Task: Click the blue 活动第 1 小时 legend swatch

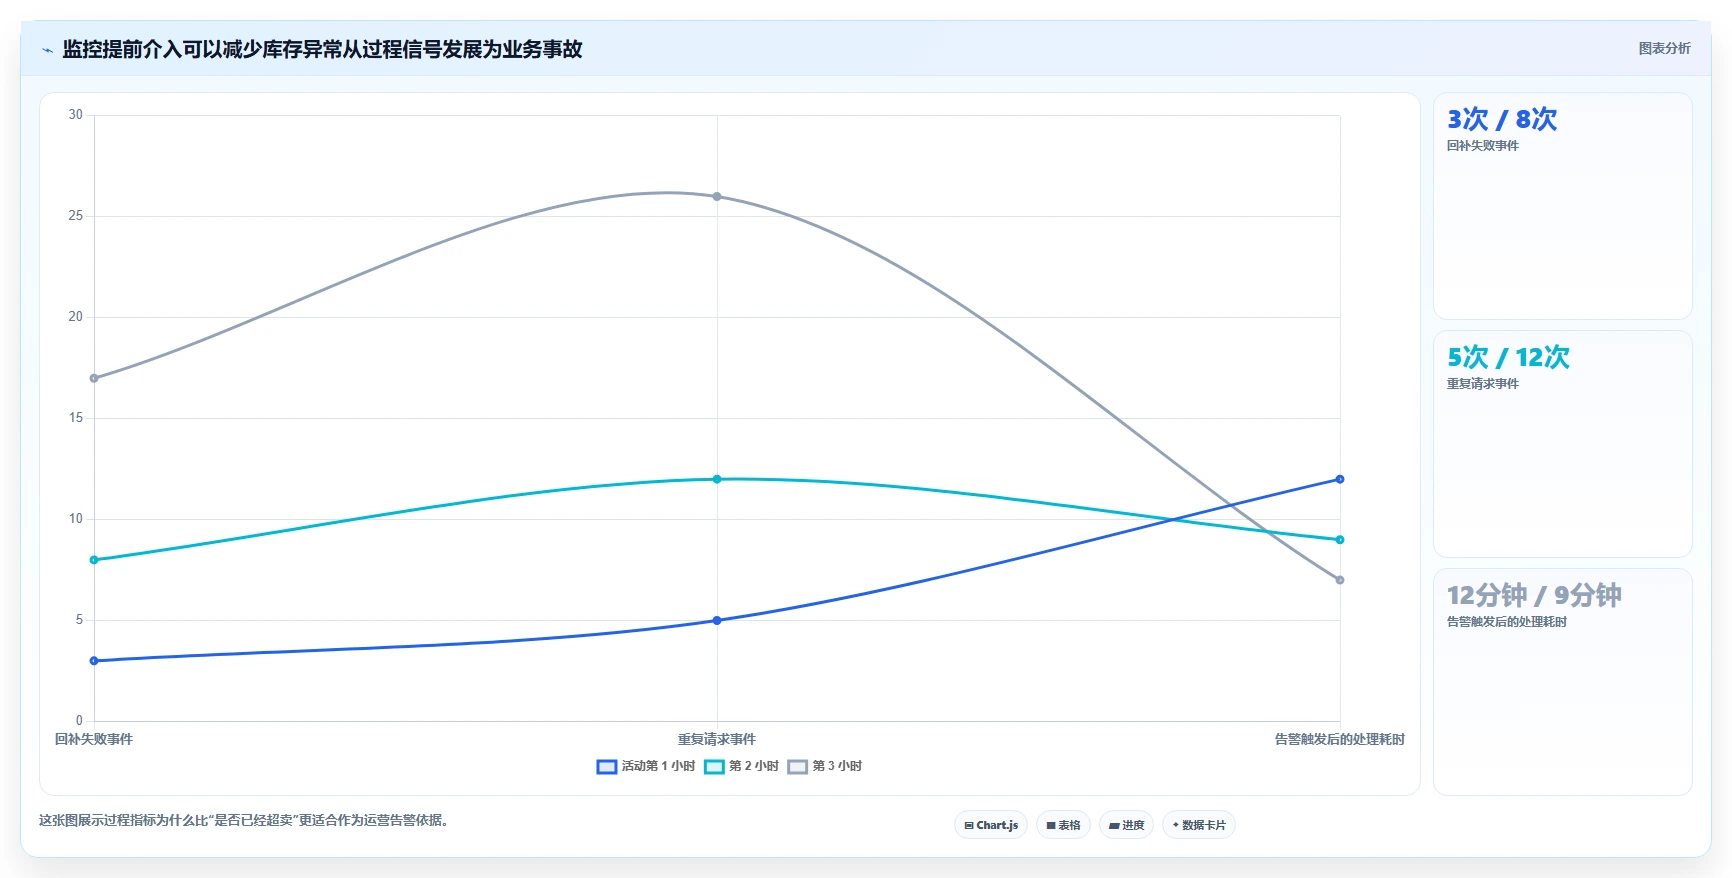Action: pyautogui.click(x=606, y=767)
